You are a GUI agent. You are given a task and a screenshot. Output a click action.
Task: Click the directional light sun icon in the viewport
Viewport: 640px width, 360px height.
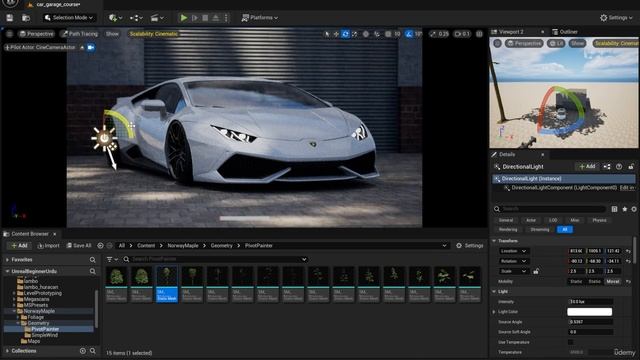click(x=104, y=138)
